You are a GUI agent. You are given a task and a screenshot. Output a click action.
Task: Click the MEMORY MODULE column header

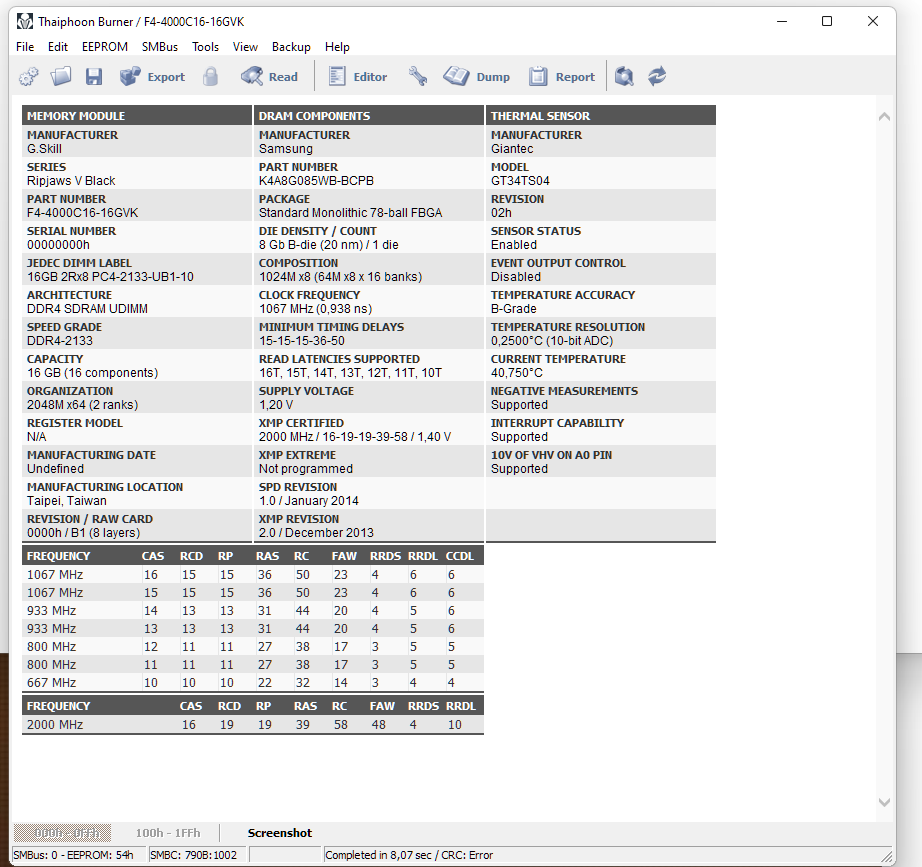click(137, 115)
